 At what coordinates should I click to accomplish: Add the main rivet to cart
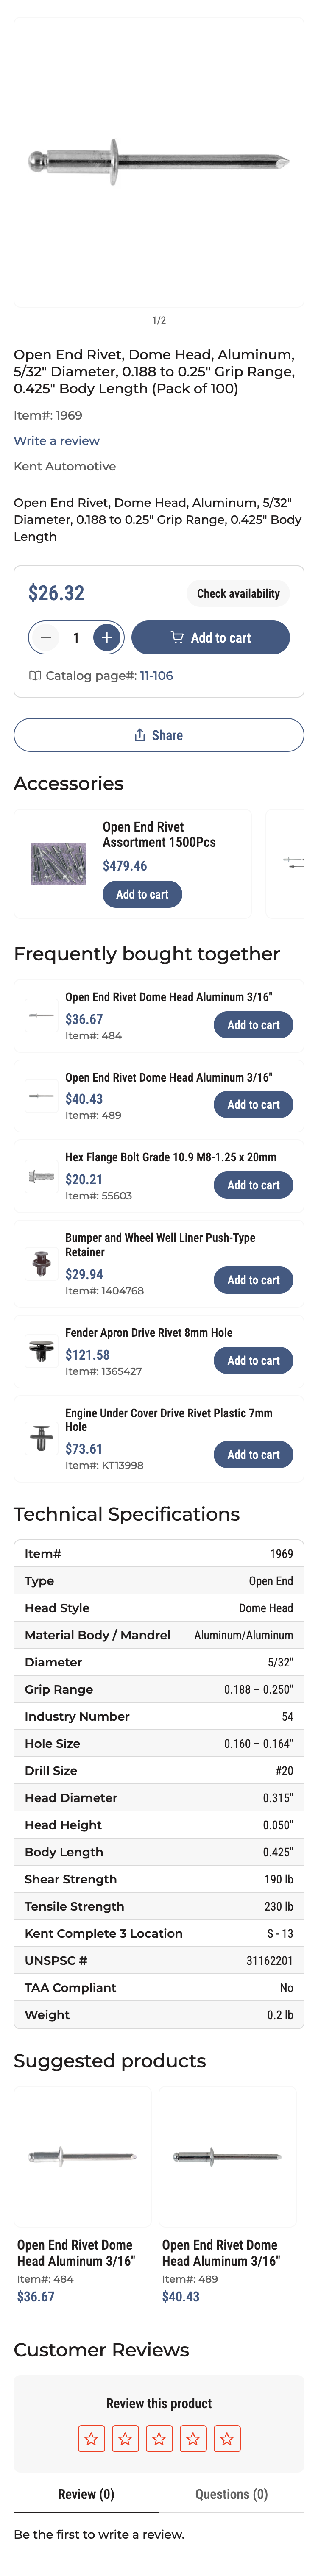click(211, 637)
